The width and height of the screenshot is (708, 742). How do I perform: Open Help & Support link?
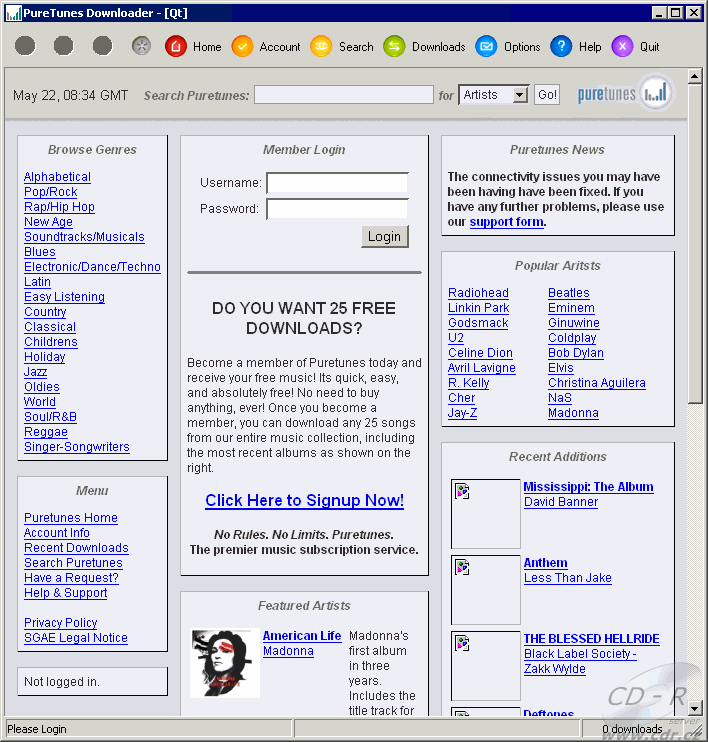coord(65,593)
